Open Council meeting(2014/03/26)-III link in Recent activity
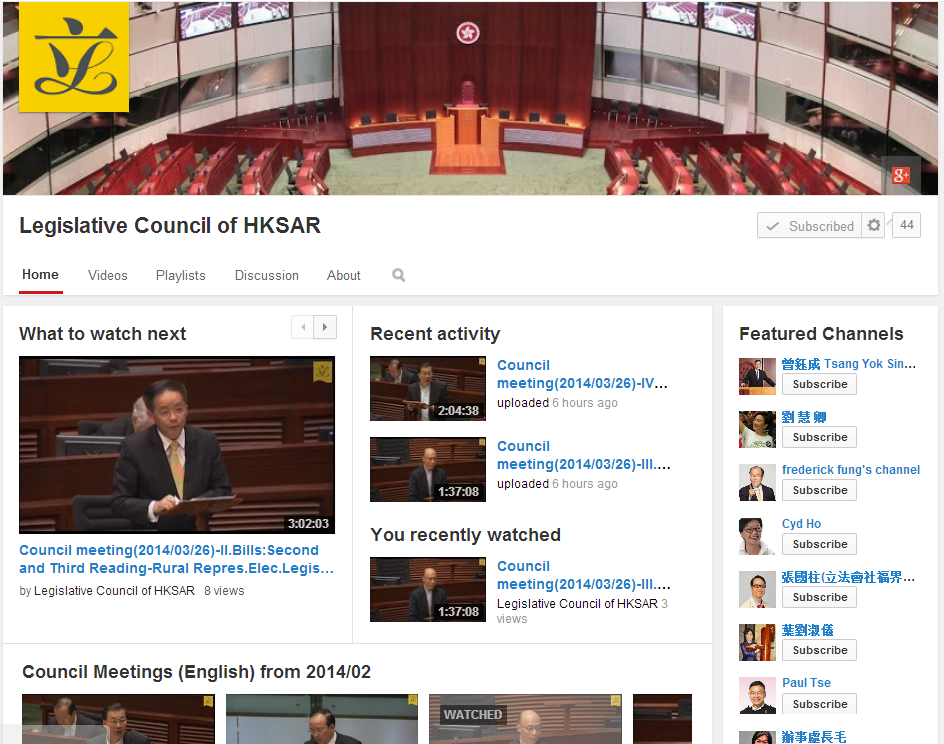 (583, 455)
